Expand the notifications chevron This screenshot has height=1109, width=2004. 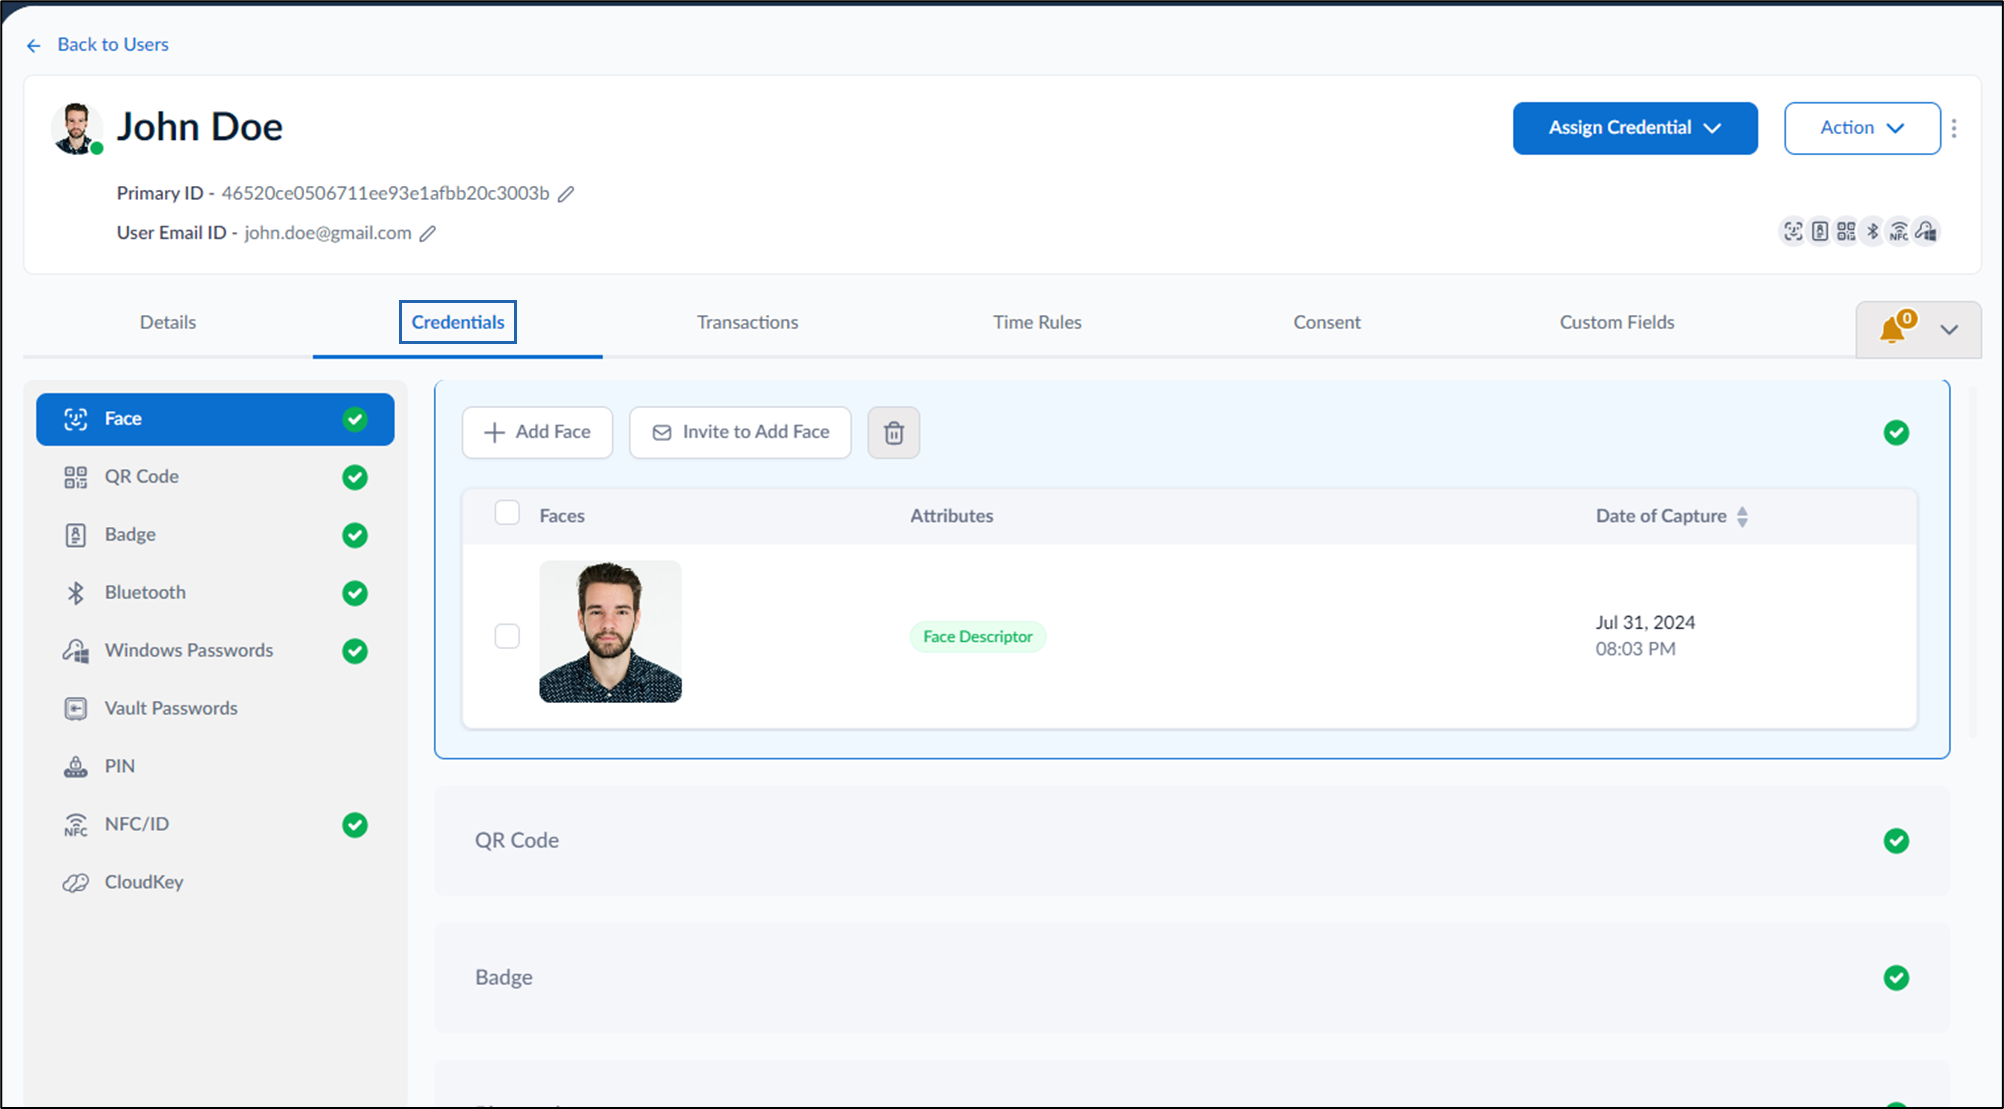1949,330
